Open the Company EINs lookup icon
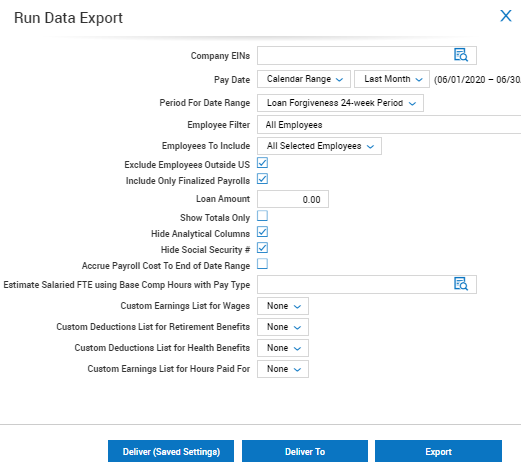 [x=461, y=55]
